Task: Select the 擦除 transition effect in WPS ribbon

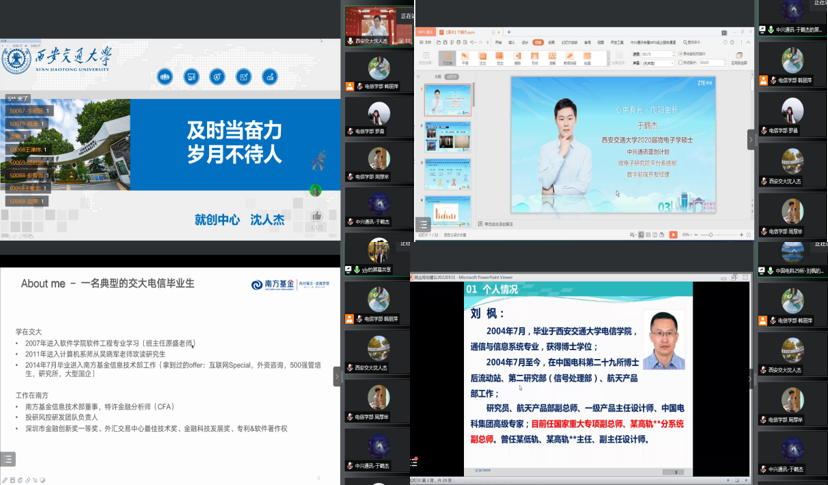Action: click(517, 58)
